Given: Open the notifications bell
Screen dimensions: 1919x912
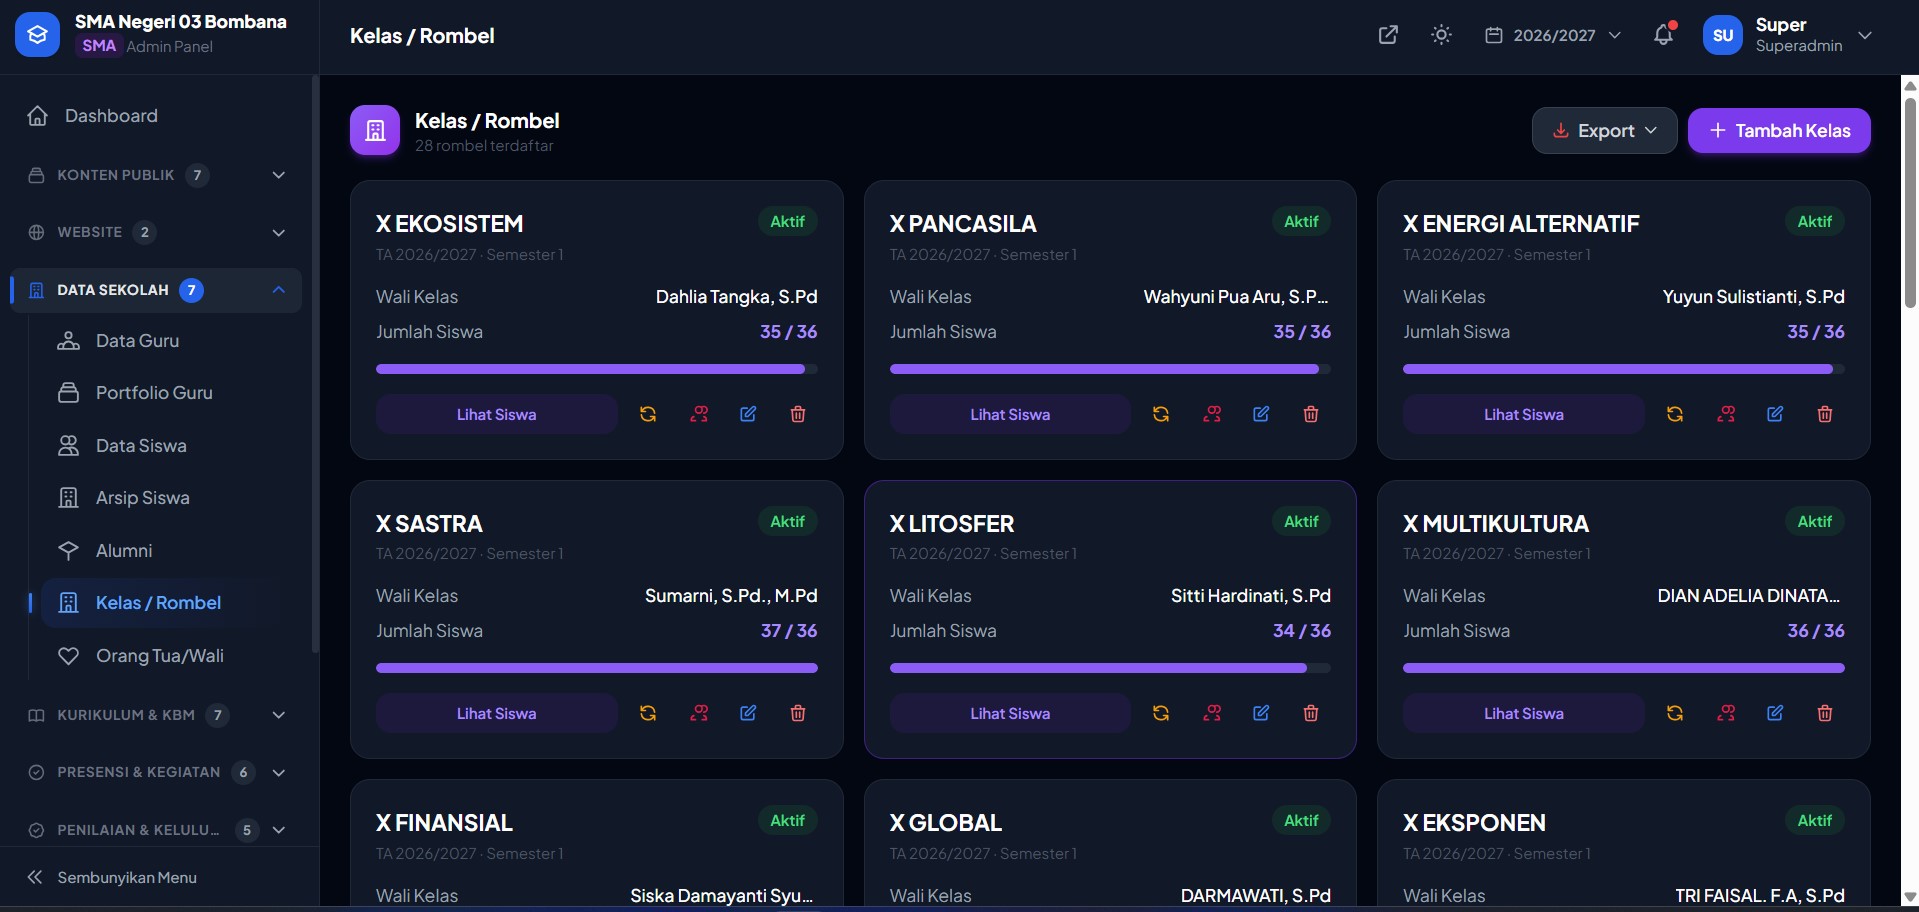Looking at the screenshot, I should [1663, 35].
